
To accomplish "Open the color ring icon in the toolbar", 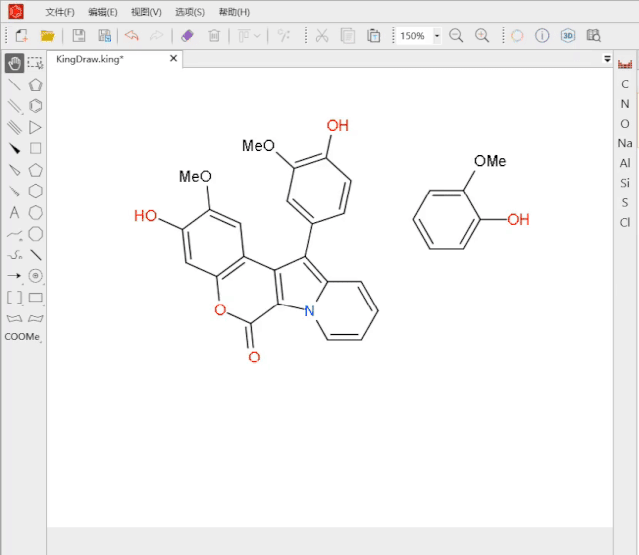I will point(517,36).
